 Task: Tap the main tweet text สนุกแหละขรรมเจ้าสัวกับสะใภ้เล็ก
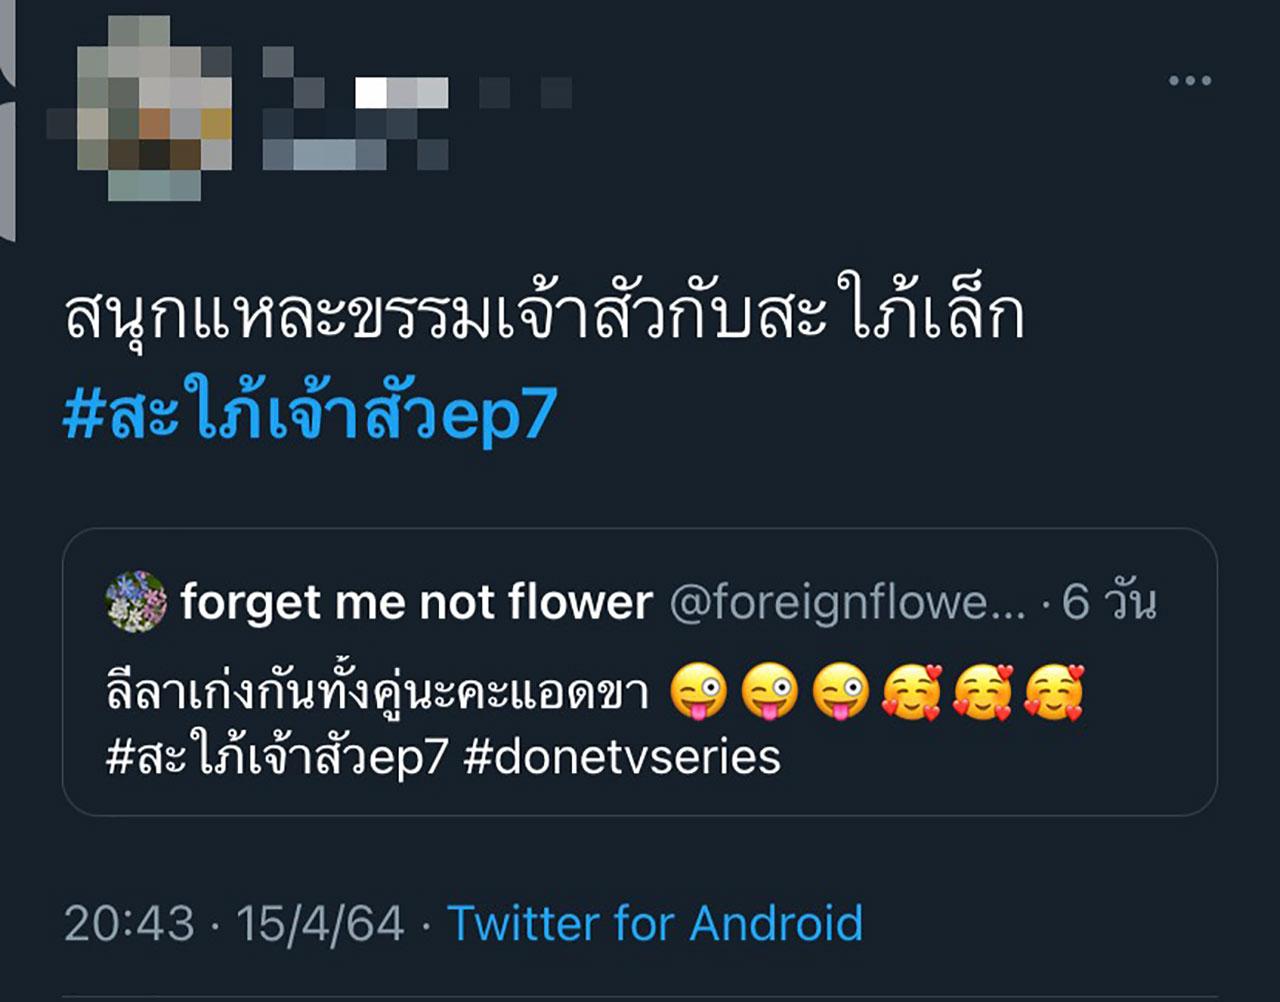544,315
